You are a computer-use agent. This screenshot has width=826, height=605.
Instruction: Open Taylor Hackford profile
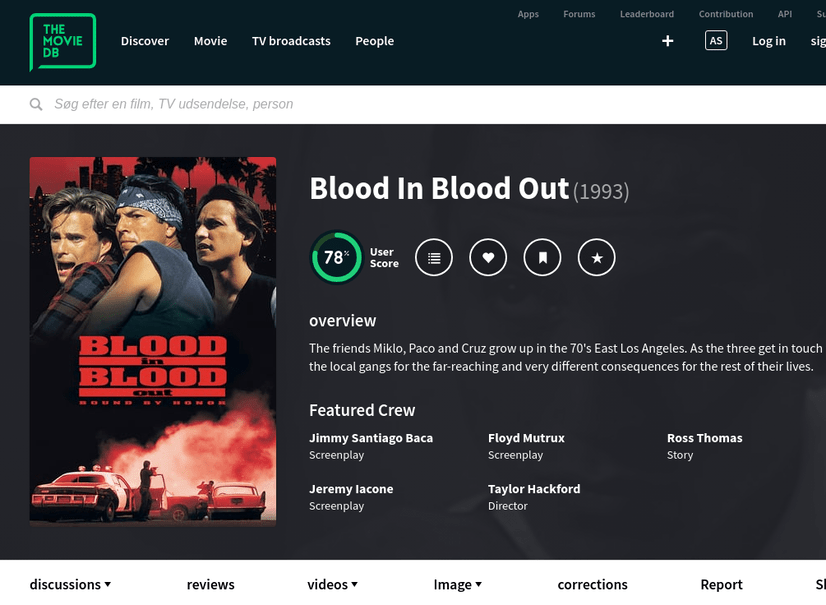(534, 489)
